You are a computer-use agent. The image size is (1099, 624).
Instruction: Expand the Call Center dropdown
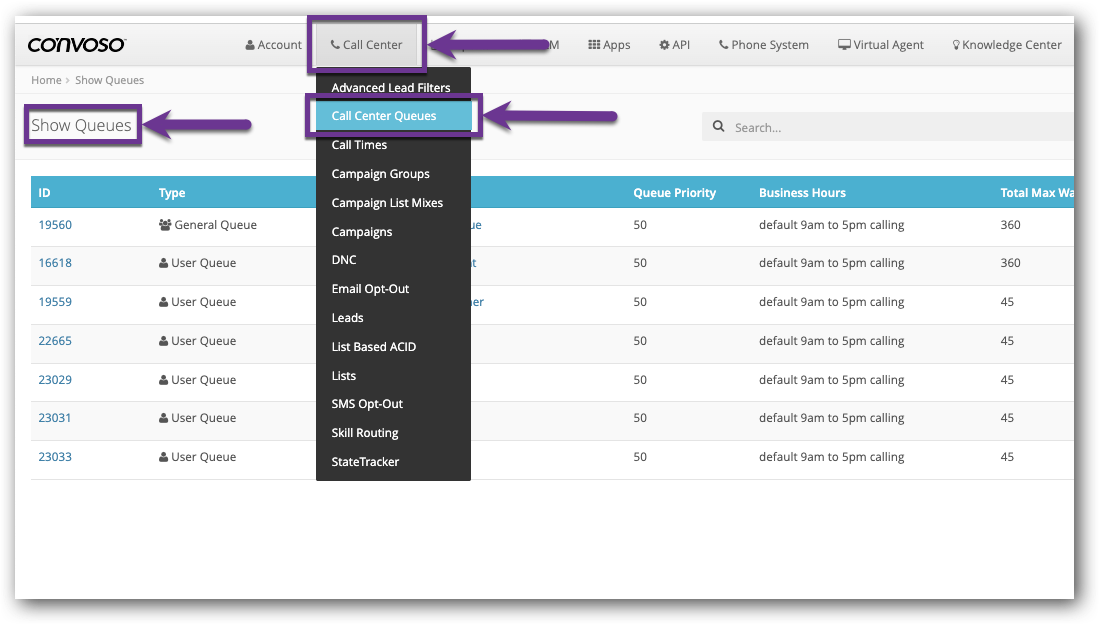click(366, 45)
